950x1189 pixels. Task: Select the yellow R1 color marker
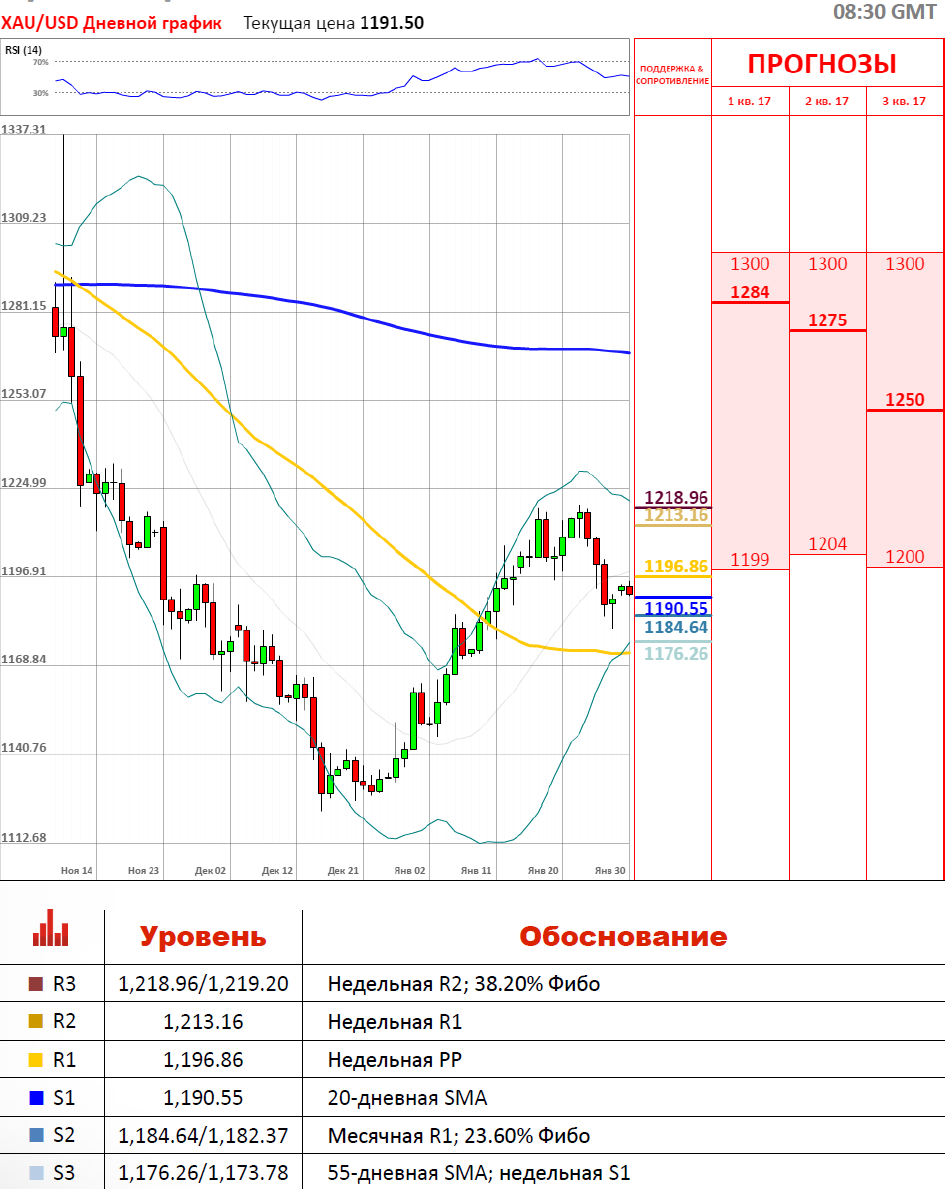(x=37, y=1060)
